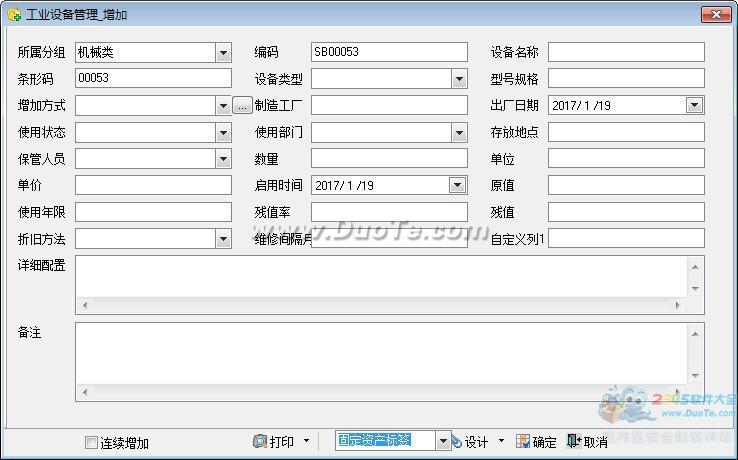Open the 设备类型 dropdown list
The height and width of the screenshot is (460, 738).
pos(459,79)
